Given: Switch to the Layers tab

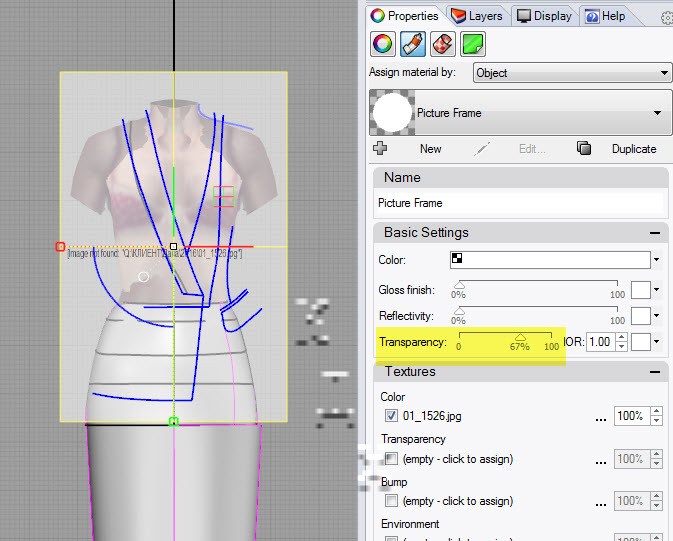Looking at the screenshot, I should (477, 16).
